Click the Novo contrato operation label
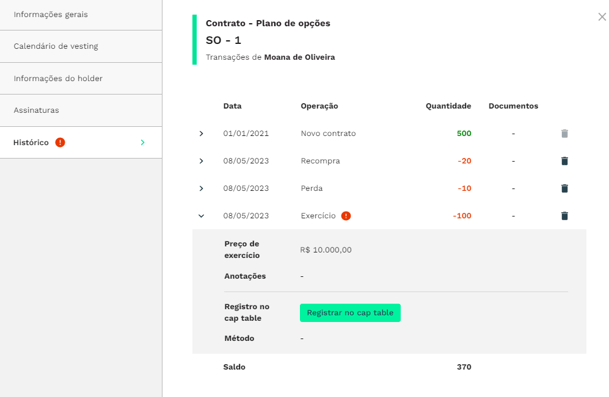Image resolution: width=609 pixels, height=397 pixels. pyautogui.click(x=328, y=134)
